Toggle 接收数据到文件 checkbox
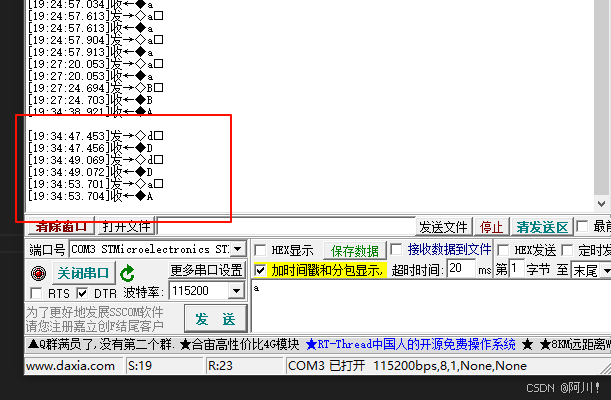 pyautogui.click(x=396, y=249)
